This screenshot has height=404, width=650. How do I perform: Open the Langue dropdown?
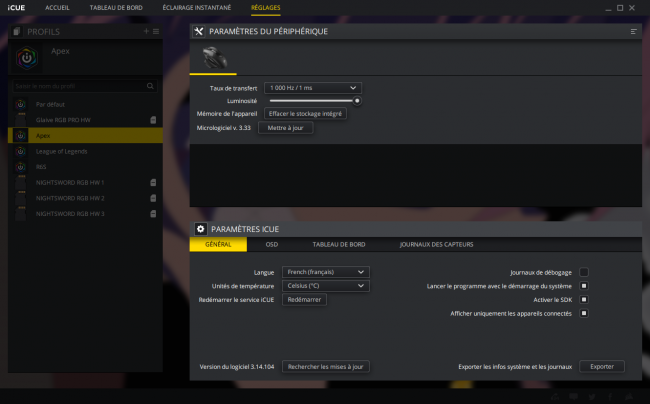[x=326, y=272]
